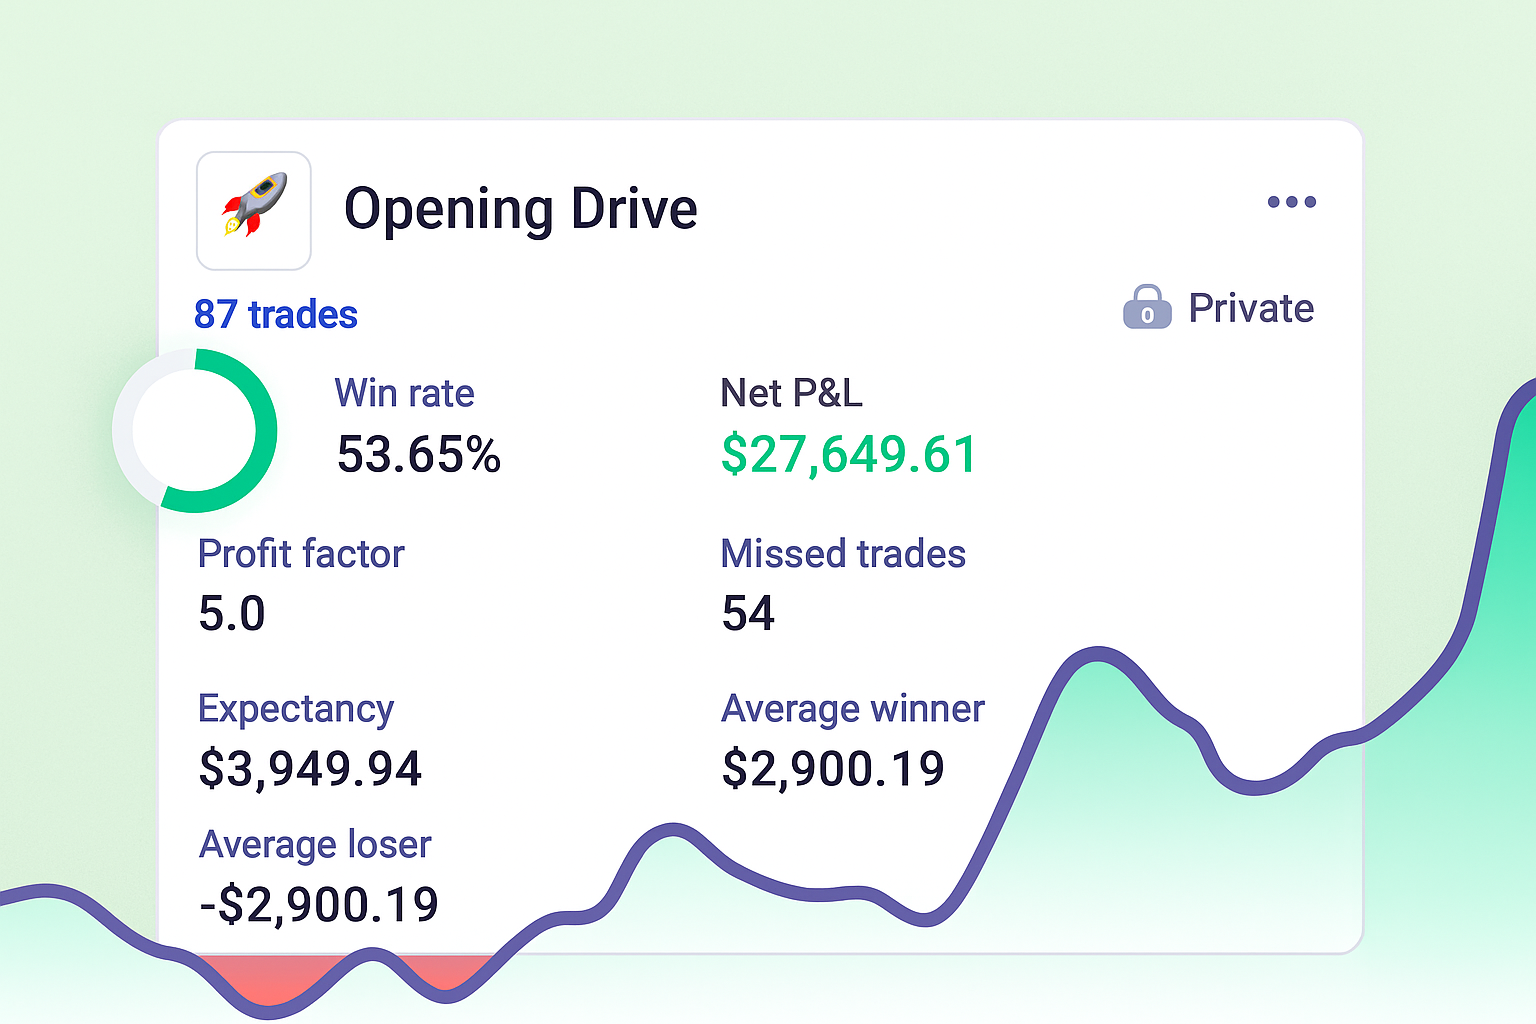Viewport: 1536px width, 1024px height.
Task: Select the missed trades count 54
Action: coord(748,614)
